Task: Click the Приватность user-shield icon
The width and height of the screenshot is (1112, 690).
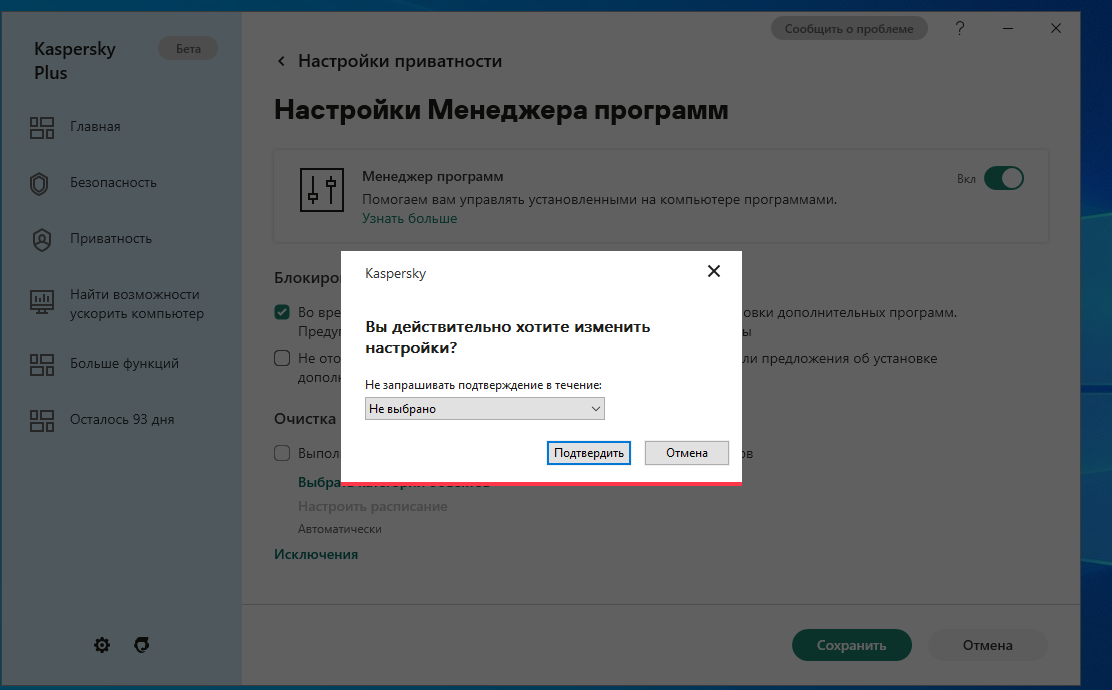Action: point(42,240)
